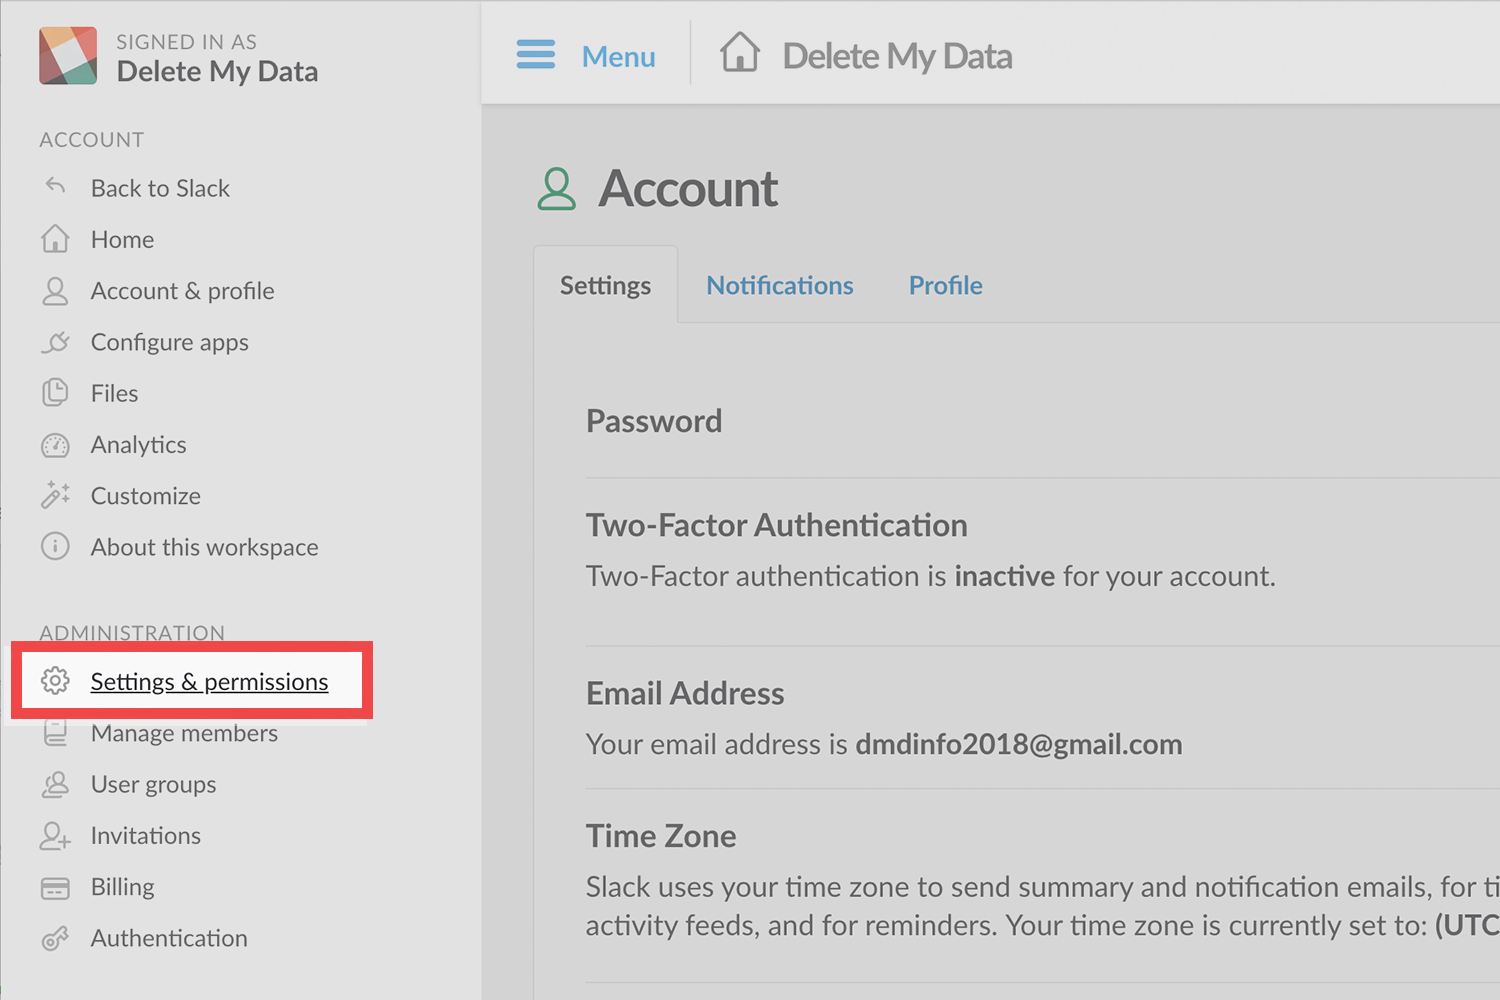Switch to the Notifications tab

coord(779,286)
